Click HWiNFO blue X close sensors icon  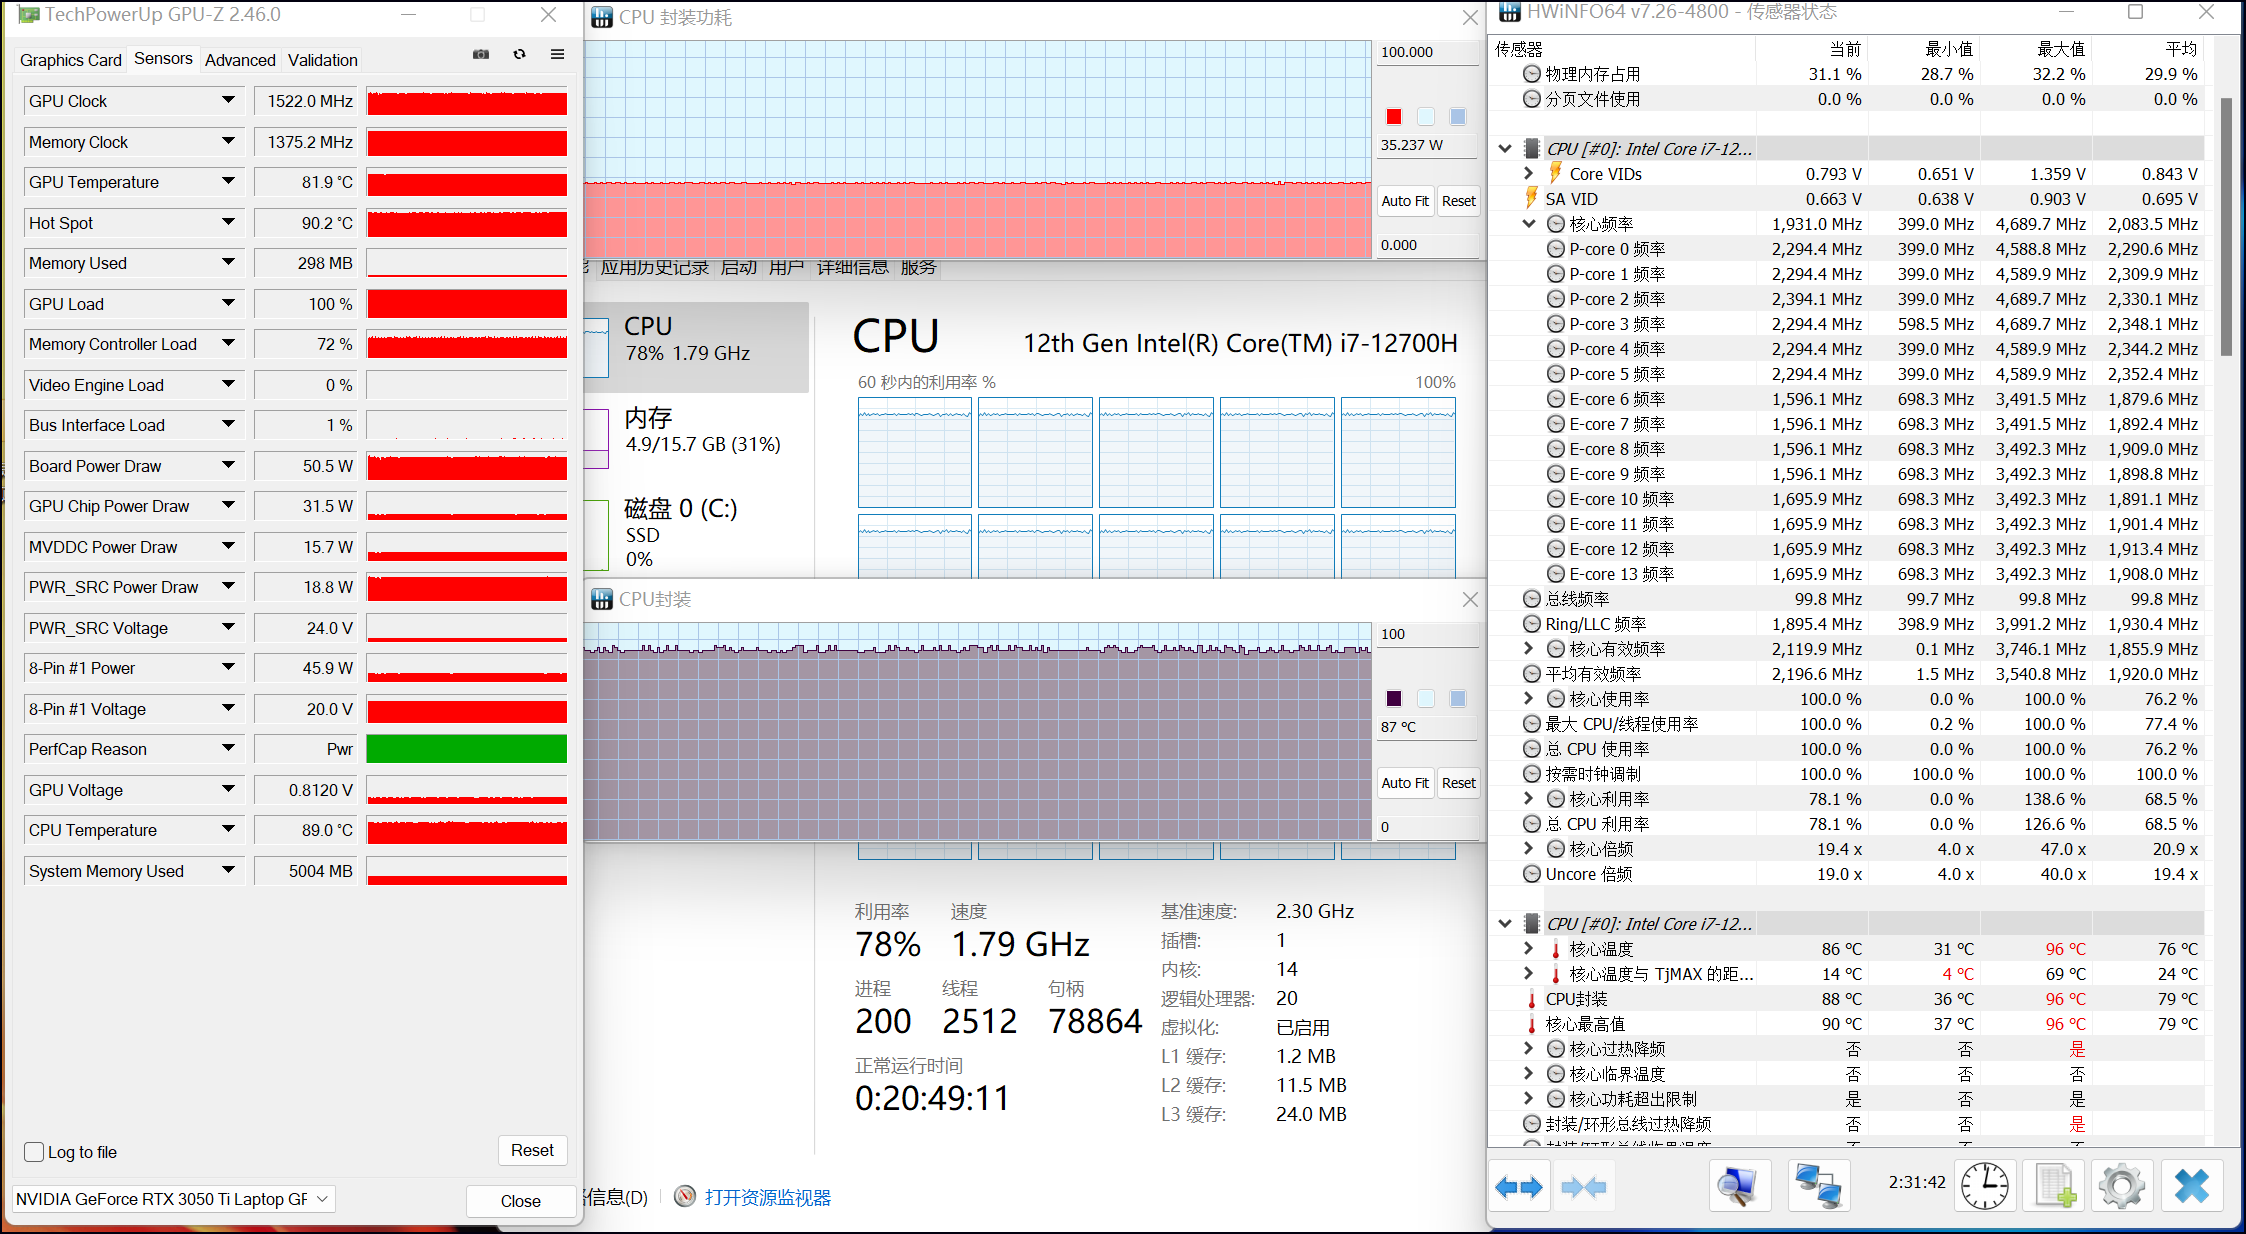[x=2191, y=1187]
